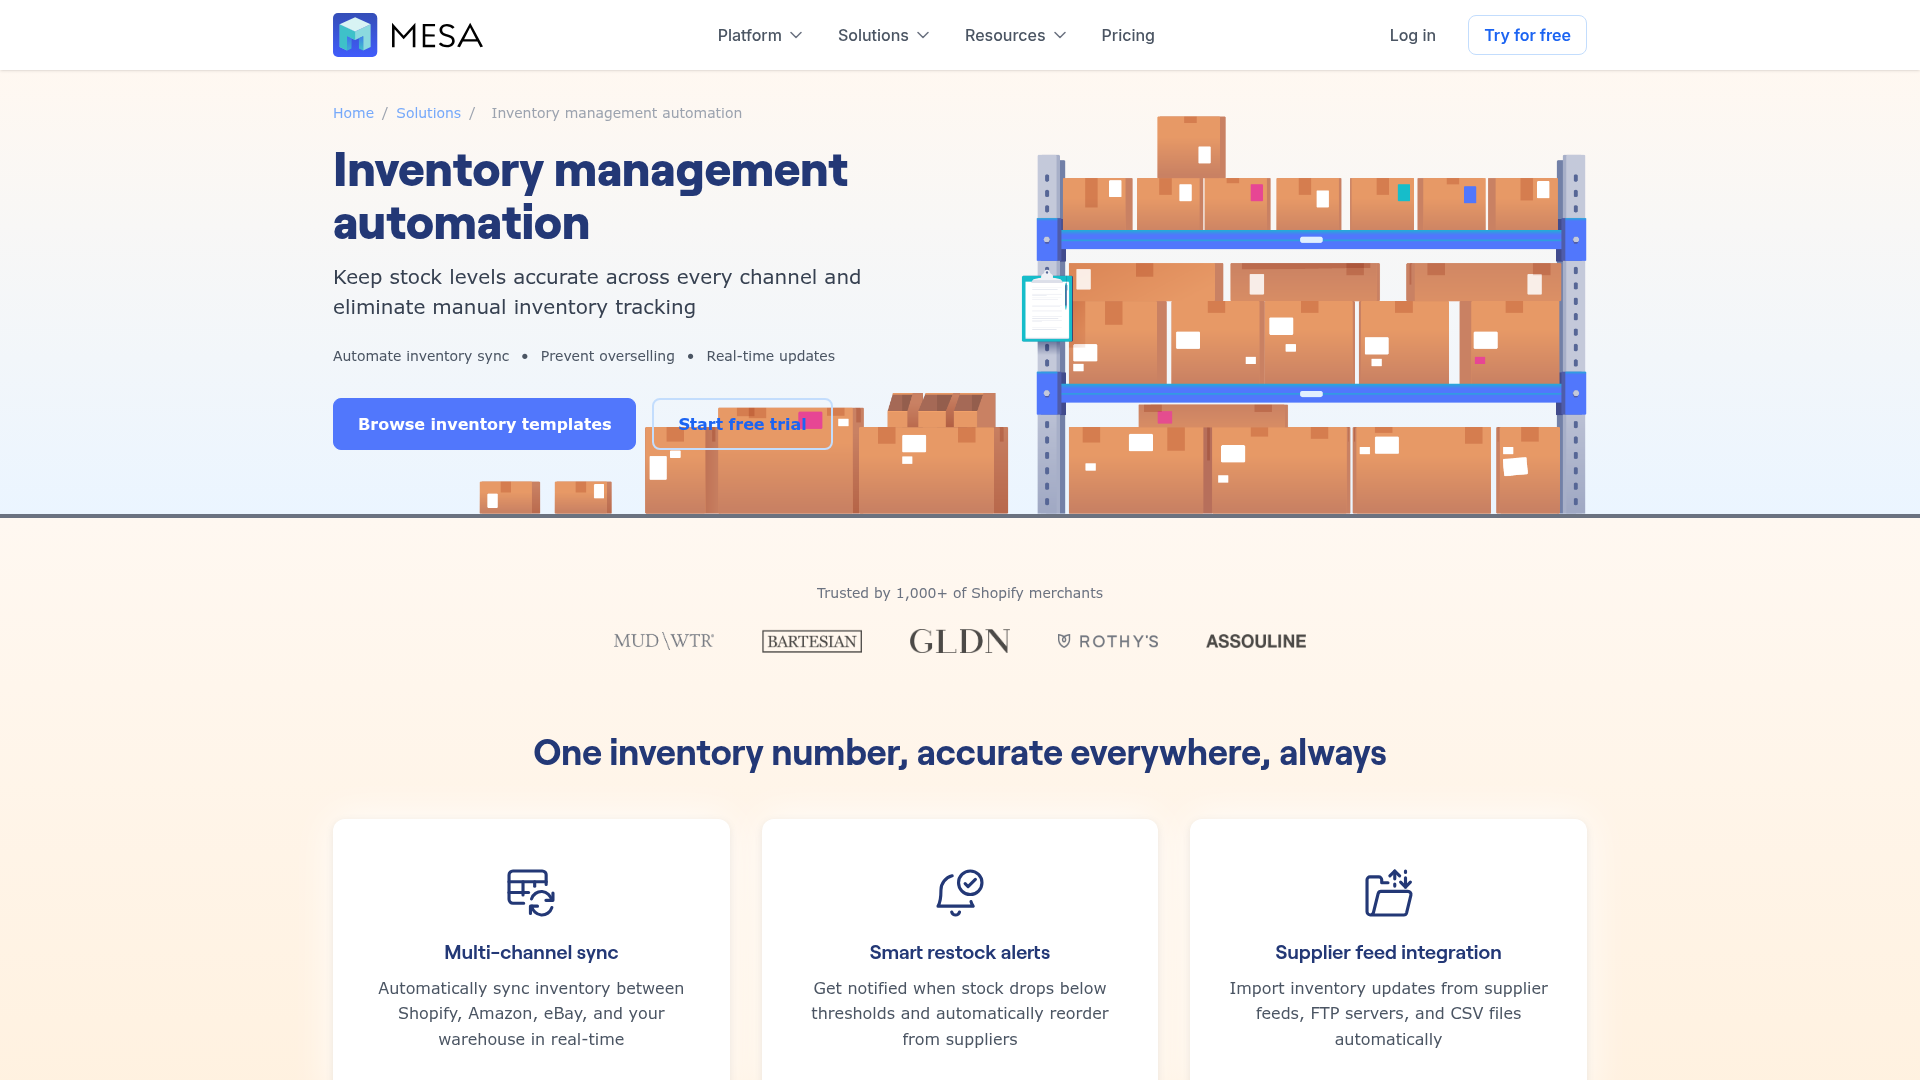The image size is (1920, 1080).
Task: Click the Multi-channel sync icon
Action: [531, 893]
